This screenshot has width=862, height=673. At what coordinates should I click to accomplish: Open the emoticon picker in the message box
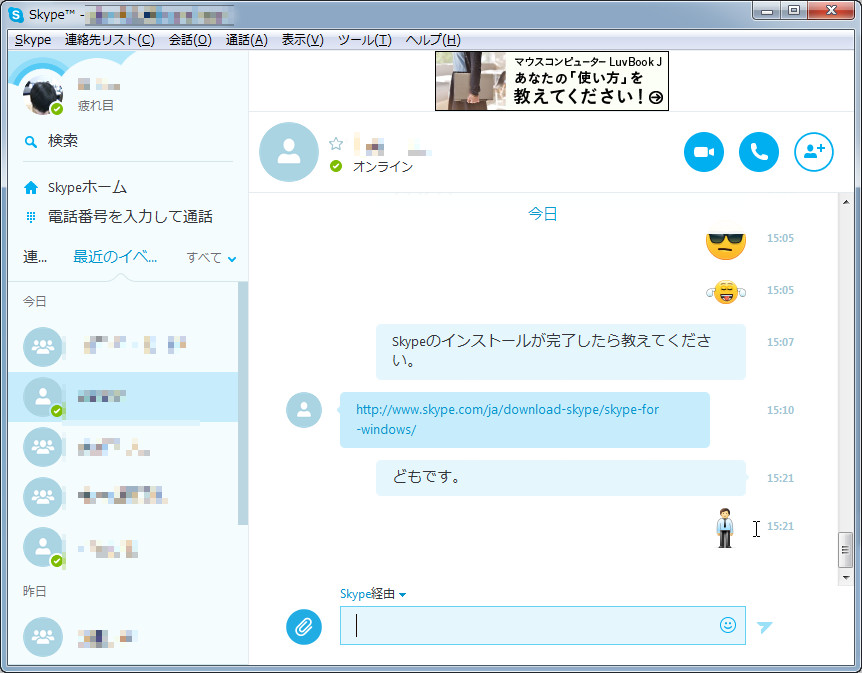729,625
